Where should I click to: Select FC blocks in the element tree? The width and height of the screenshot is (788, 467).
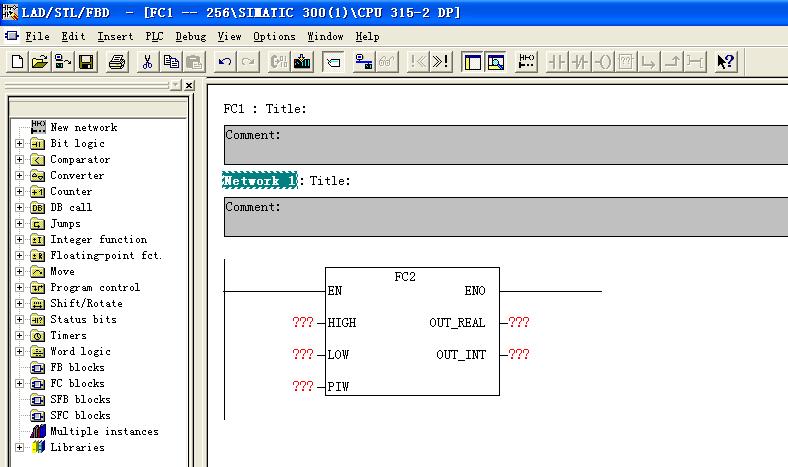77,383
